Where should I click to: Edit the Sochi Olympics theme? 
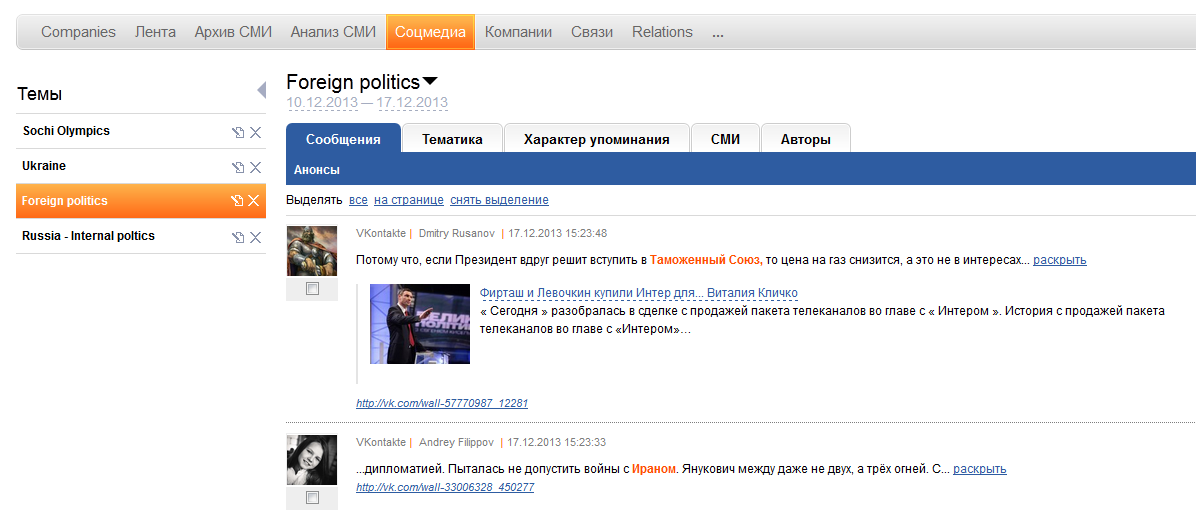pyautogui.click(x=238, y=133)
